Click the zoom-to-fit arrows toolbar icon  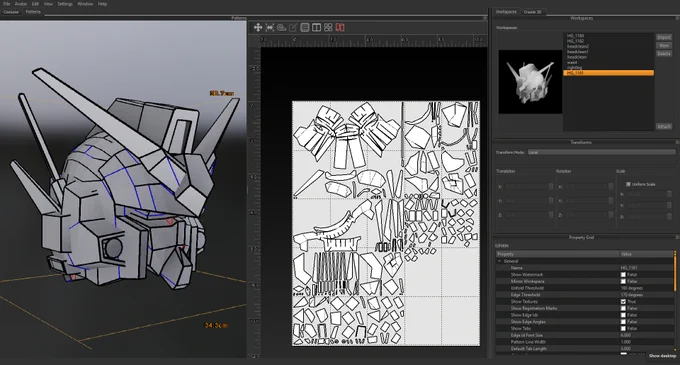pos(270,27)
